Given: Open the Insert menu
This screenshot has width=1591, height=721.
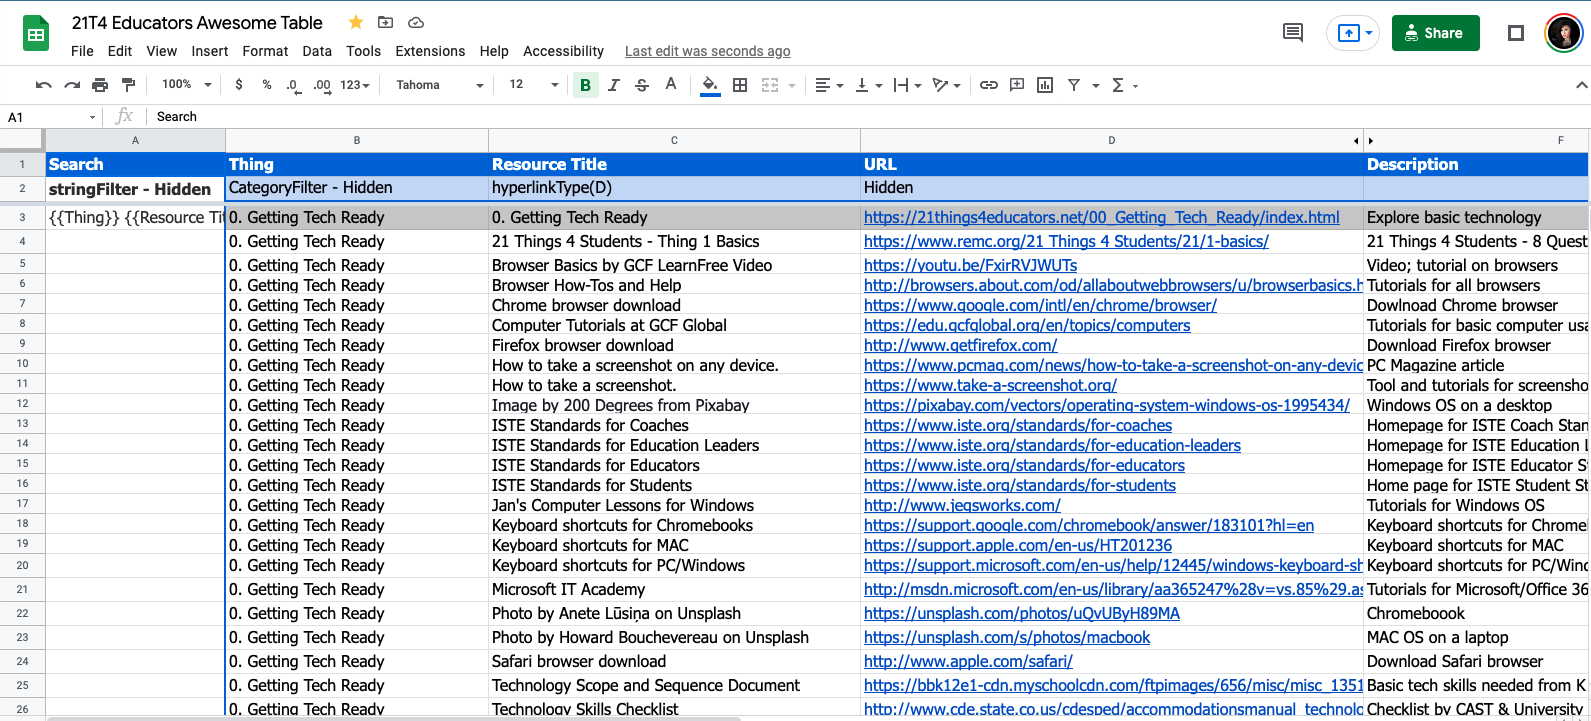Looking at the screenshot, I should tap(210, 51).
